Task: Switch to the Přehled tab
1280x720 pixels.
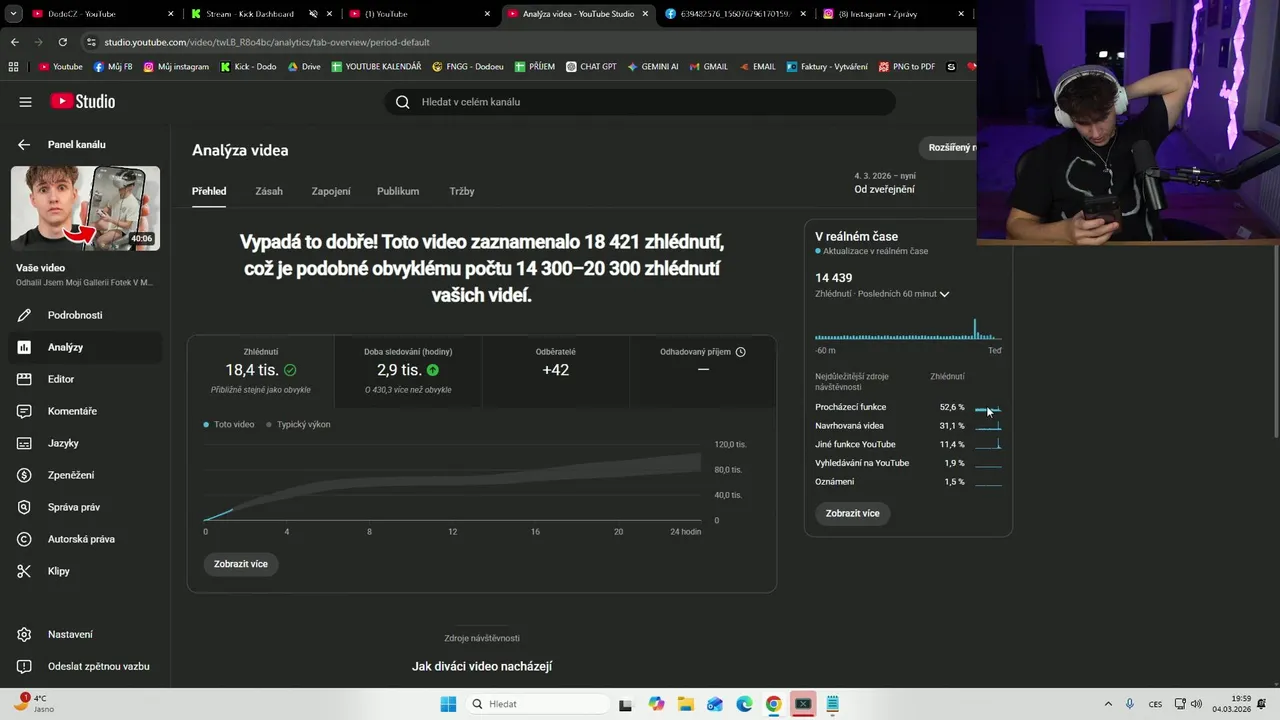Action: (209, 191)
